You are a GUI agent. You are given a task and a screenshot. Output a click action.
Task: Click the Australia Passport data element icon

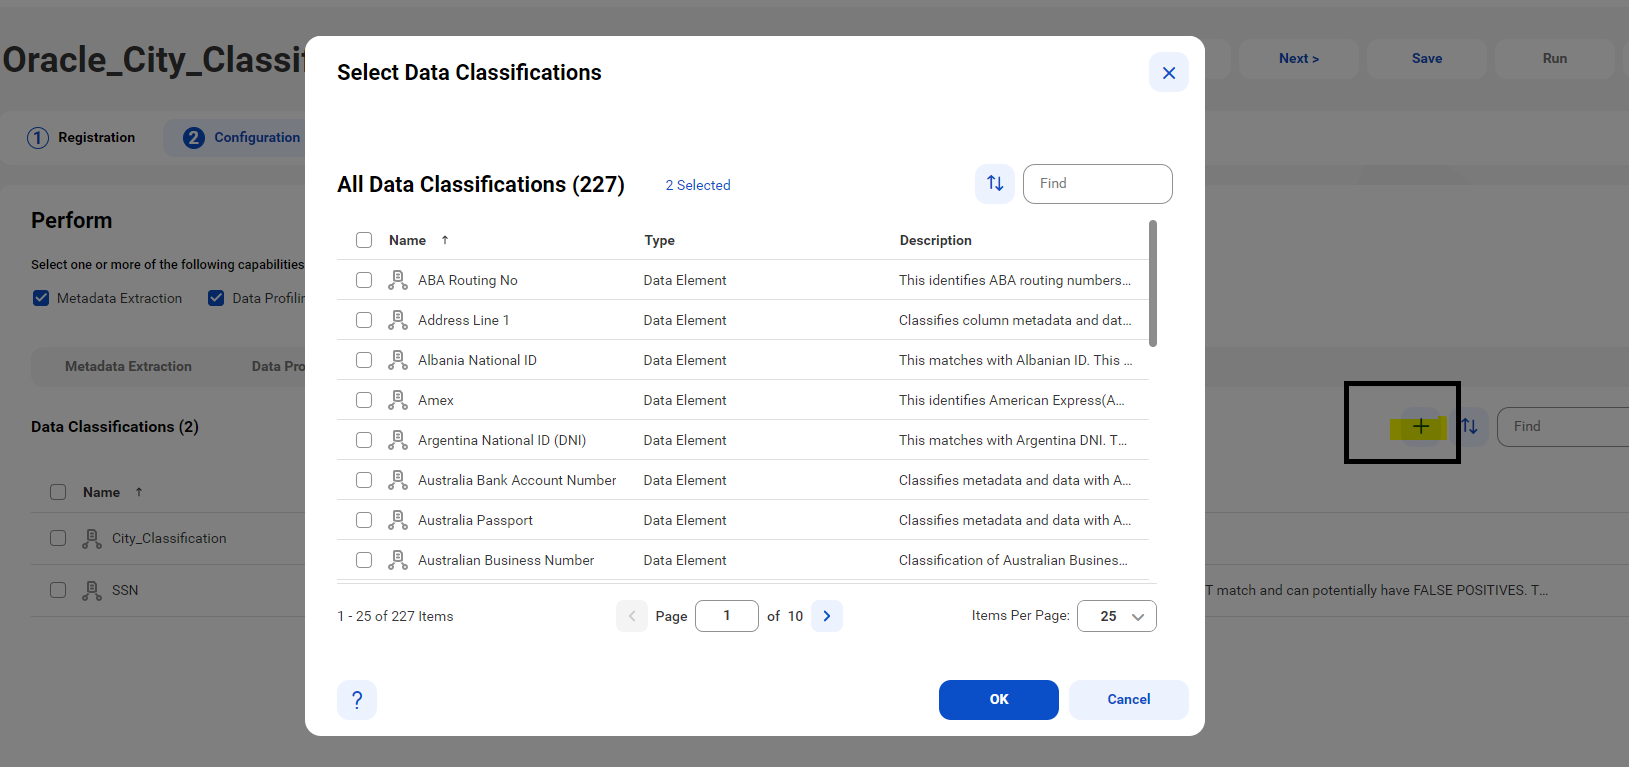pos(398,520)
